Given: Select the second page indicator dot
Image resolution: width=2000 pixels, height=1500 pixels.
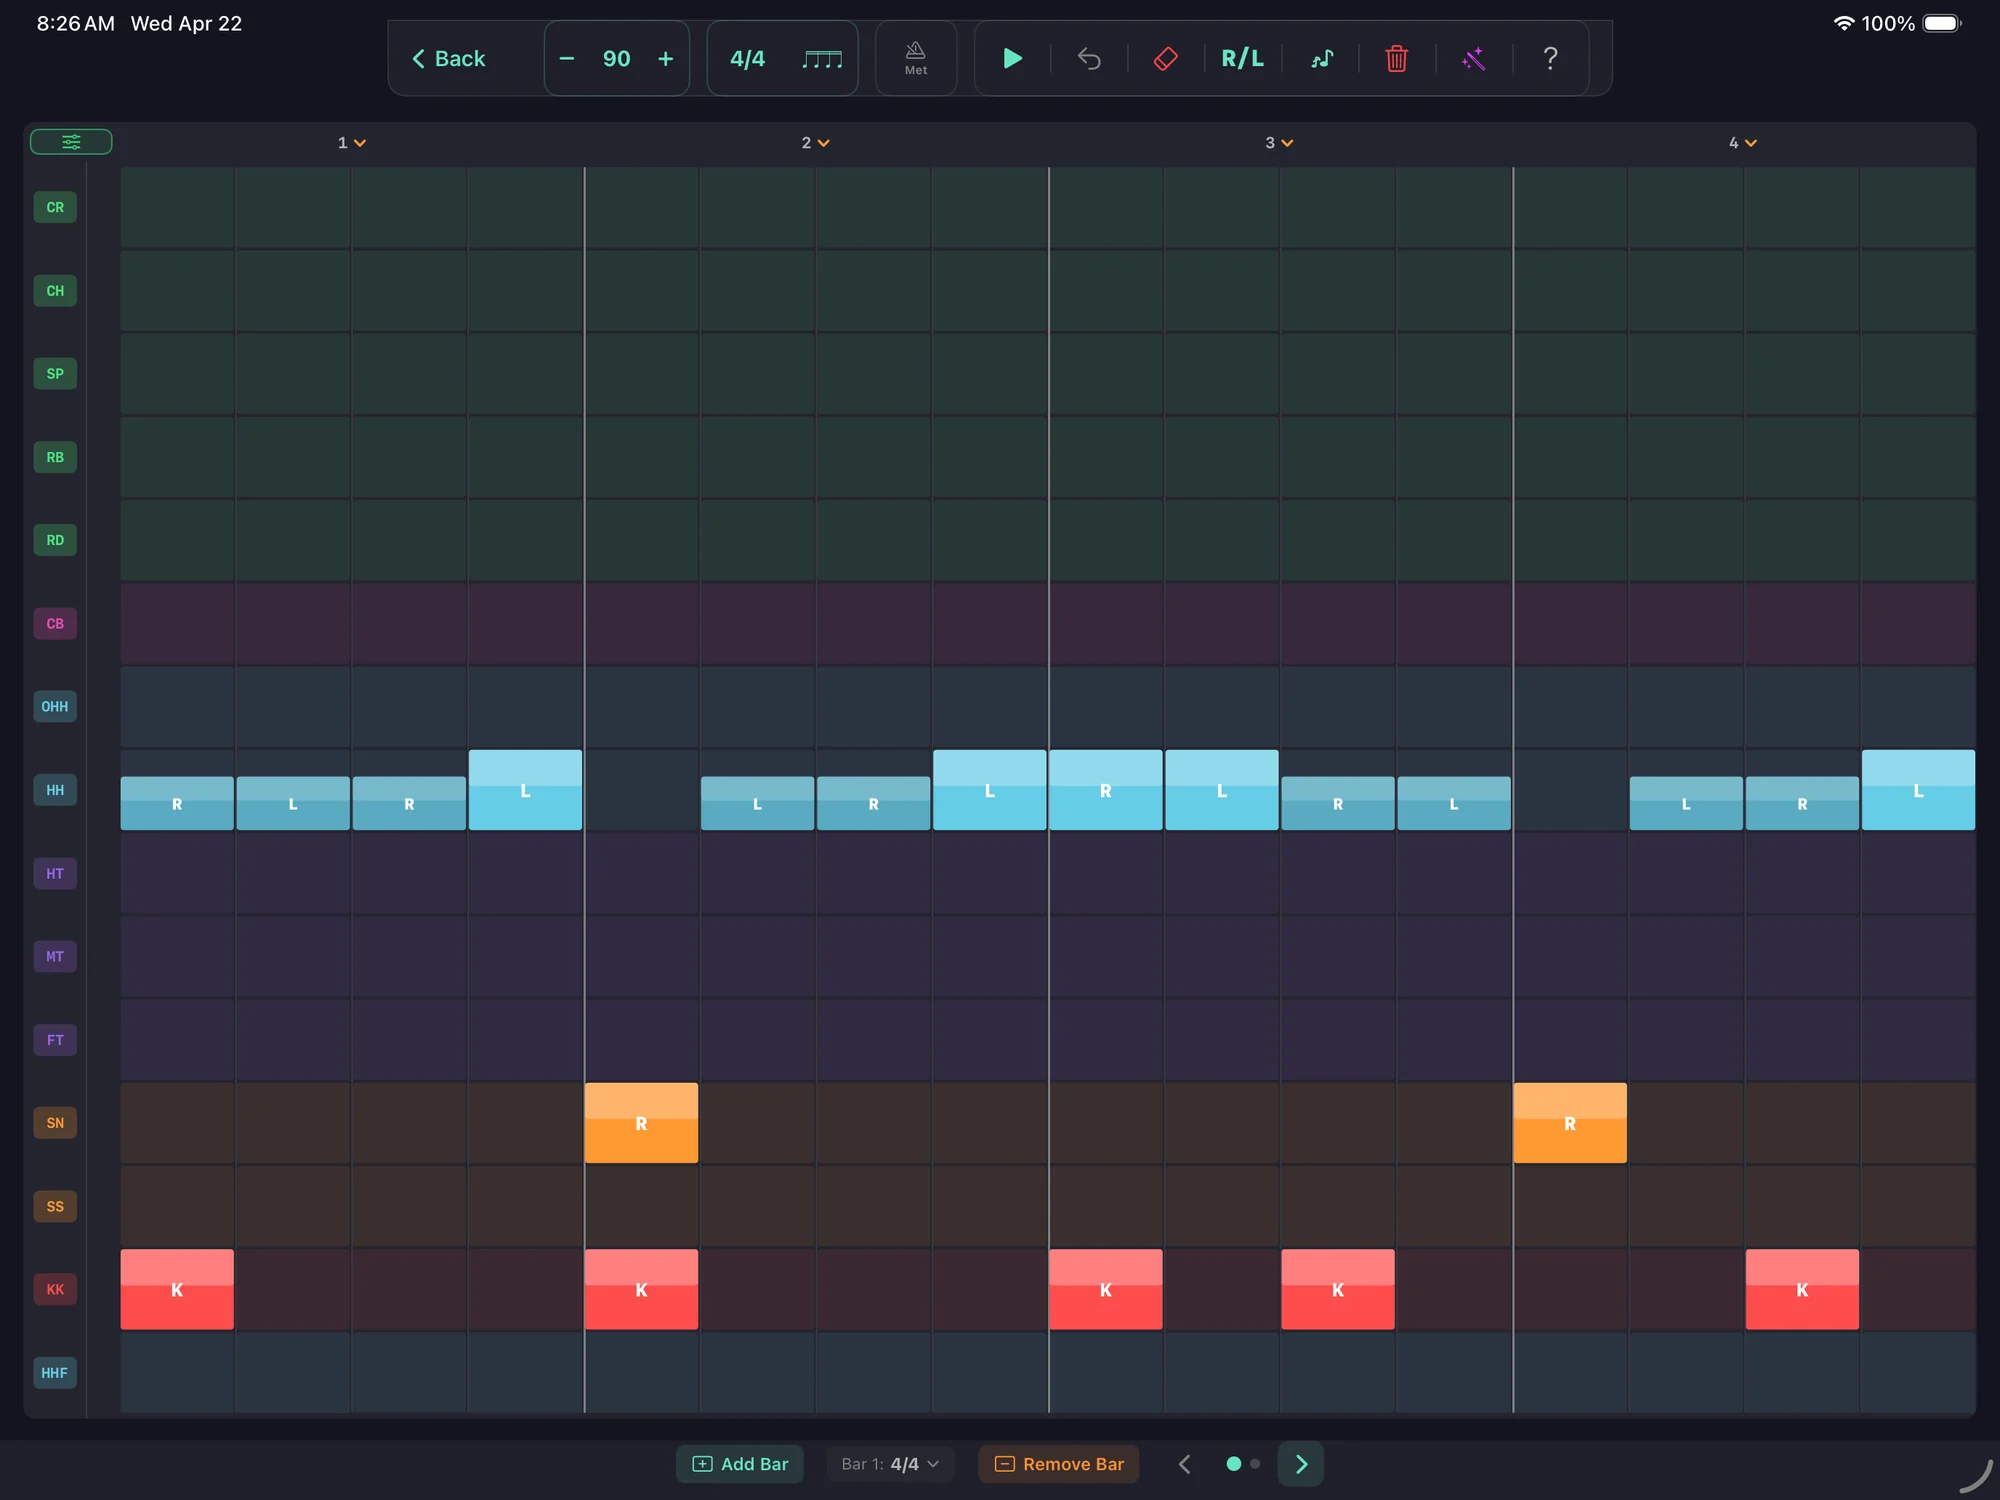Looking at the screenshot, I should pyautogui.click(x=1255, y=1464).
